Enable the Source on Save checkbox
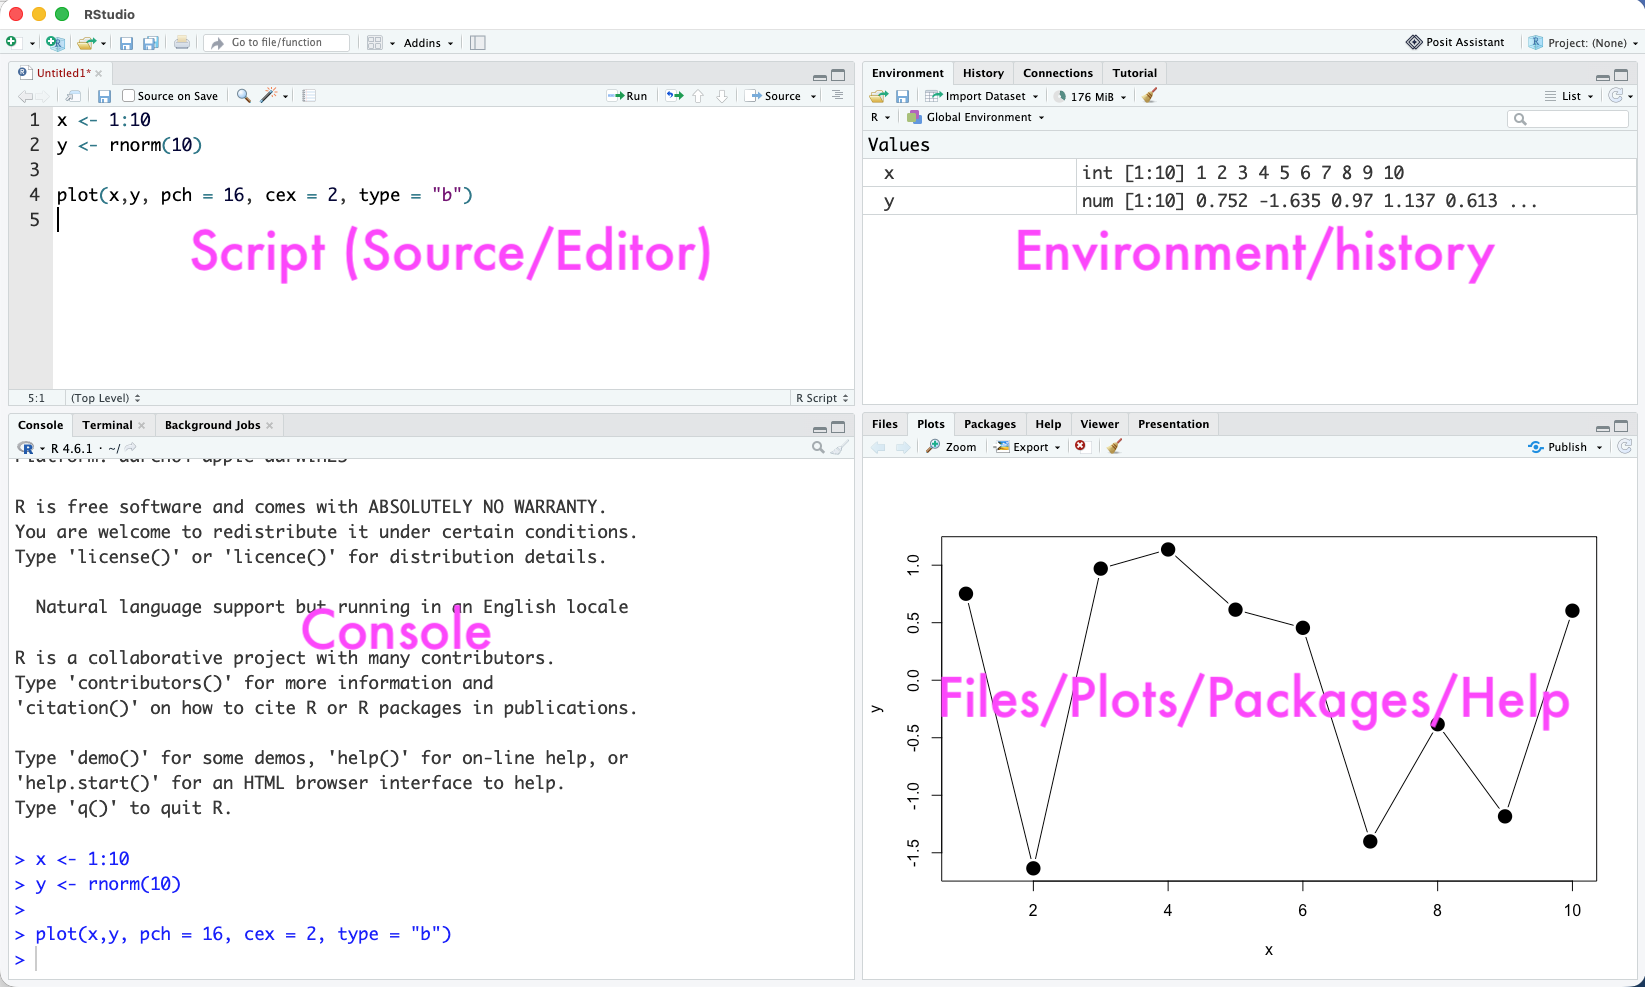Image resolution: width=1645 pixels, height=987 pixels. 128,96
